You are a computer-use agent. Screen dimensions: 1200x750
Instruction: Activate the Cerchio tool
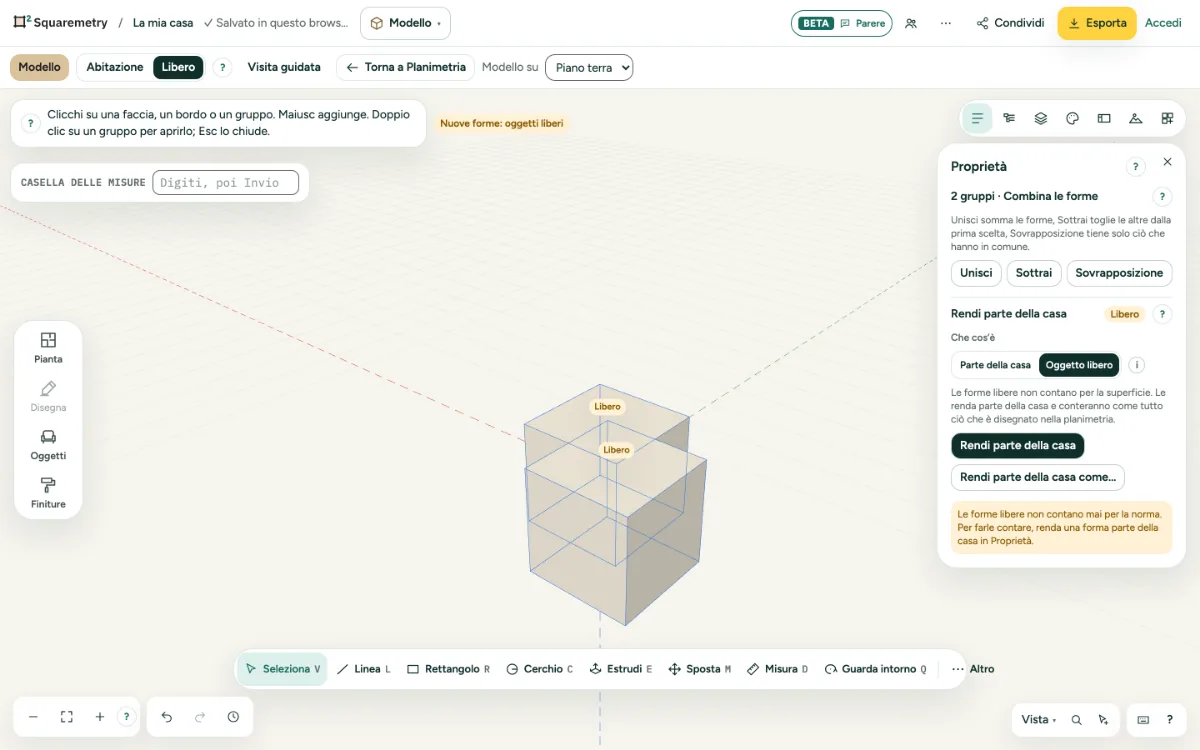[x=539, y=669]
